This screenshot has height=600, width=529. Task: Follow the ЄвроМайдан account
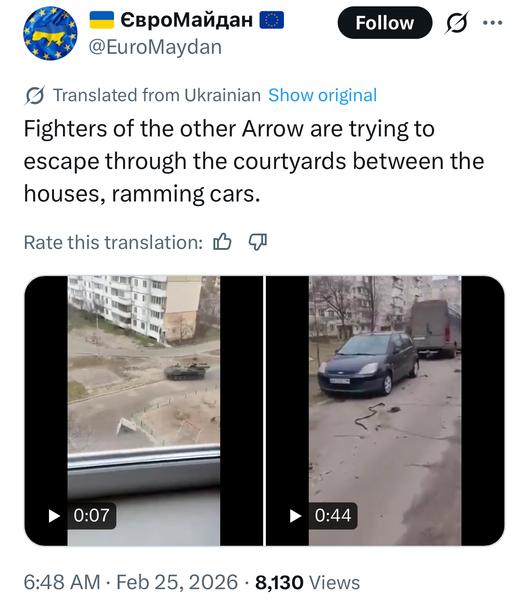pyautogui.click(x=385, y=23)
